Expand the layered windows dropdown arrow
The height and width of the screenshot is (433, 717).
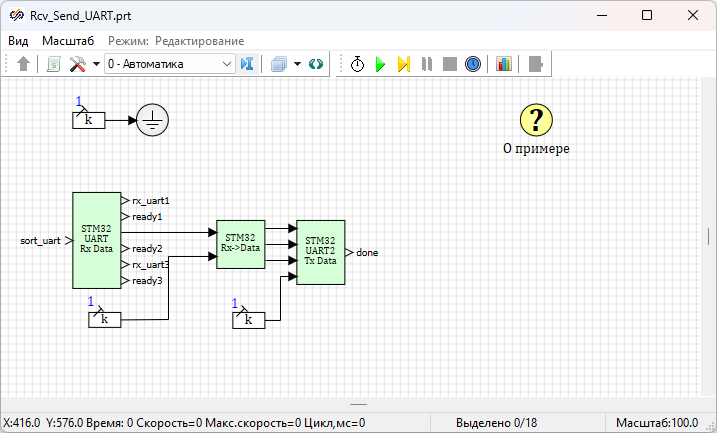pos(298,64)
